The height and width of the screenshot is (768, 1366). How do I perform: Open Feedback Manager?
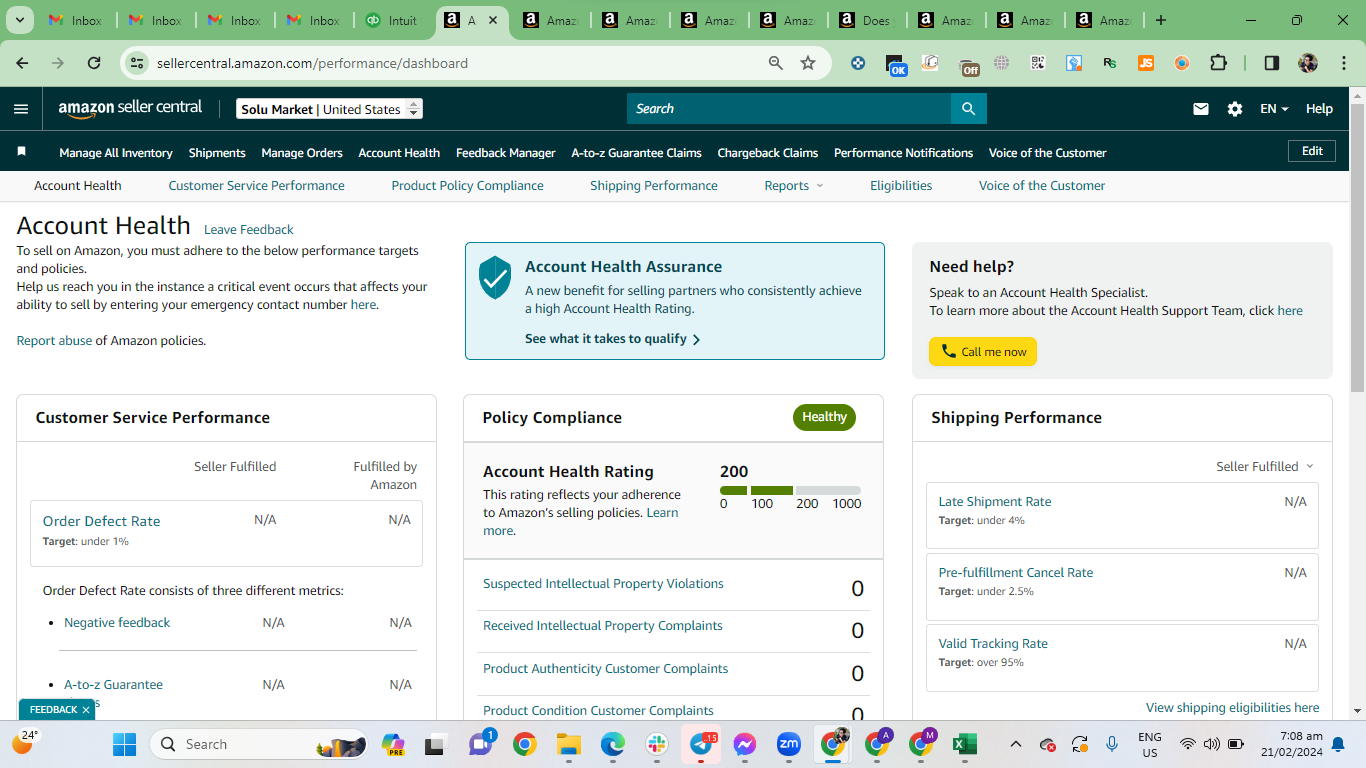[x=506, y=153]
